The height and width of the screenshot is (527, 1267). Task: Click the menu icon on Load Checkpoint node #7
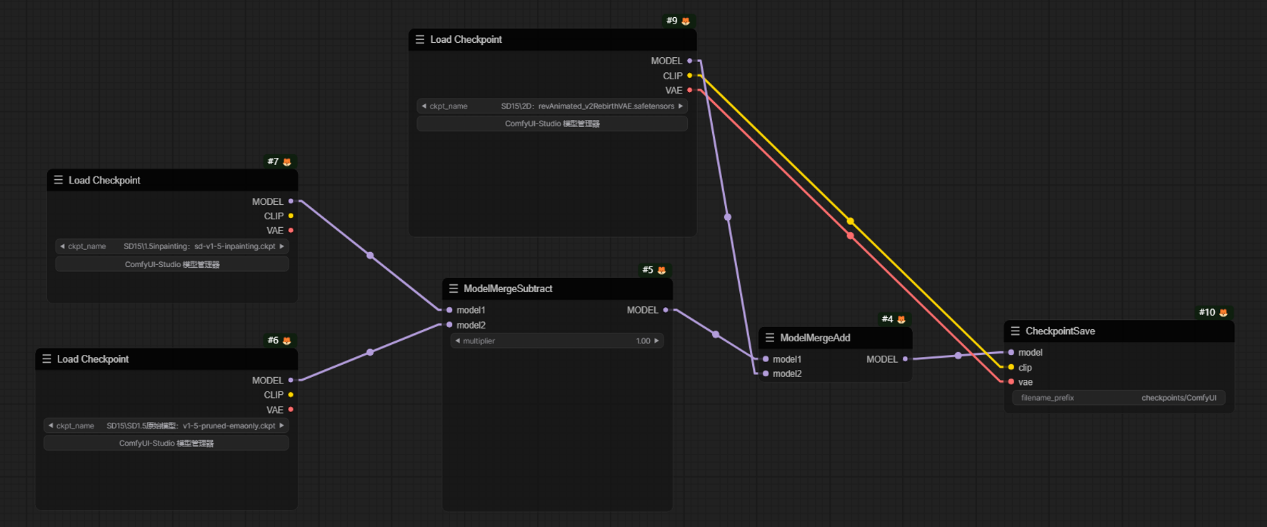pyautogui.click(x=58, y=181)
